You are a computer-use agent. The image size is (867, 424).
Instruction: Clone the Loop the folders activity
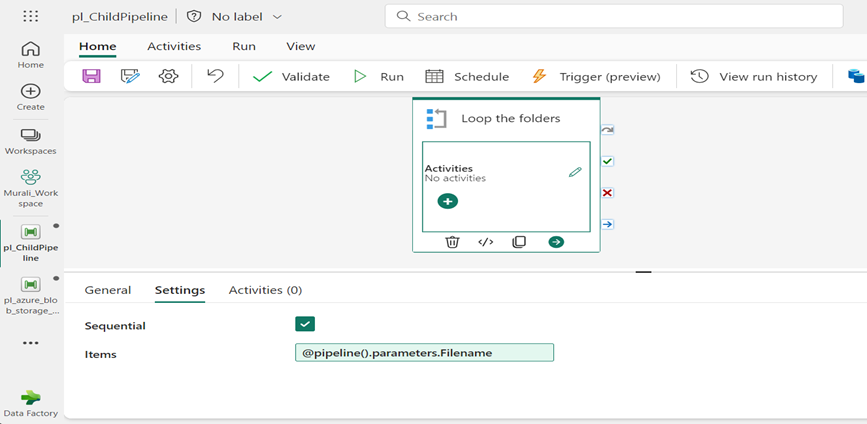click(x=519, y=242)
